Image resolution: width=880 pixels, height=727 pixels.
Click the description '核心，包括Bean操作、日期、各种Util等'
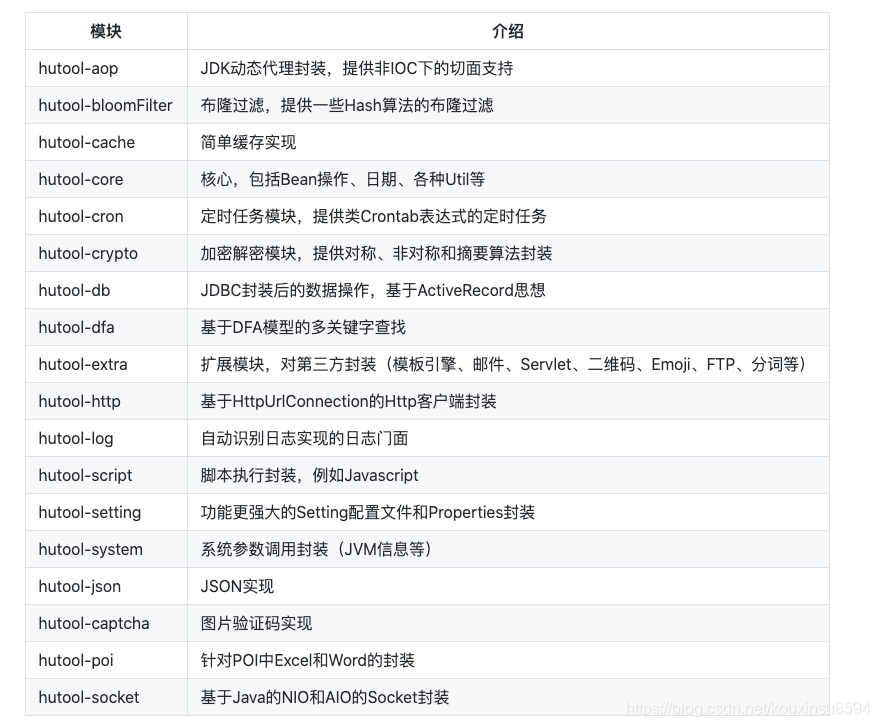343,180
